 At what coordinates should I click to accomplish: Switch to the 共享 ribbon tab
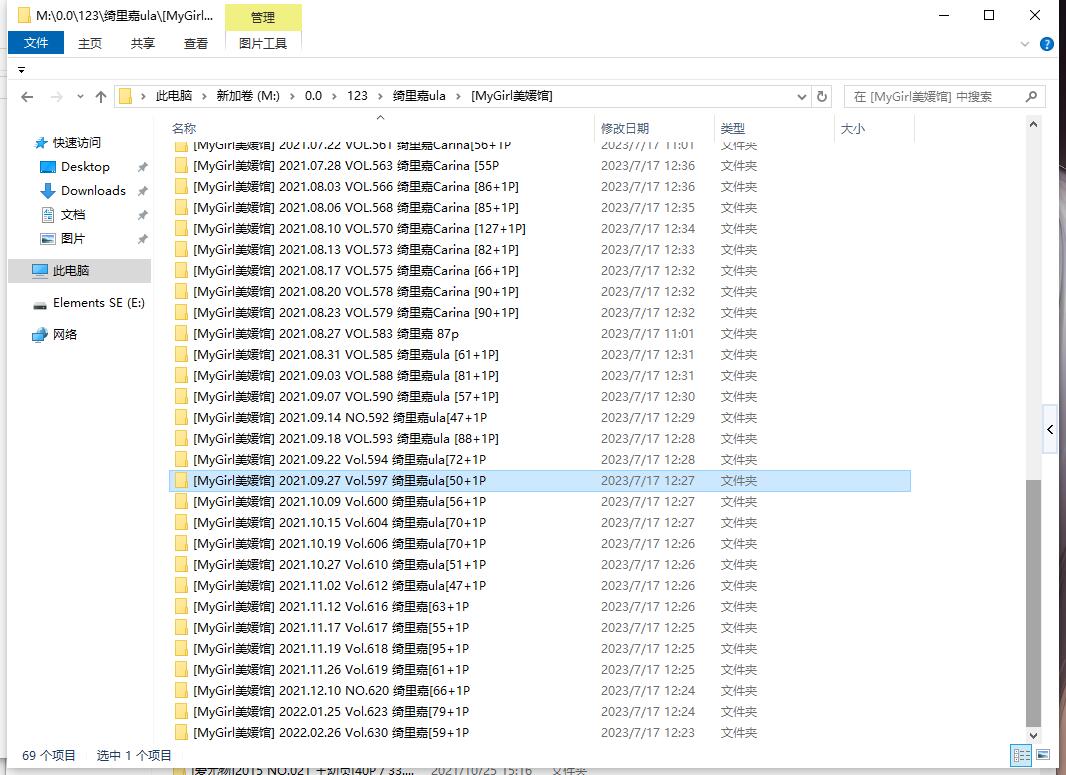[x=143, y=44]
